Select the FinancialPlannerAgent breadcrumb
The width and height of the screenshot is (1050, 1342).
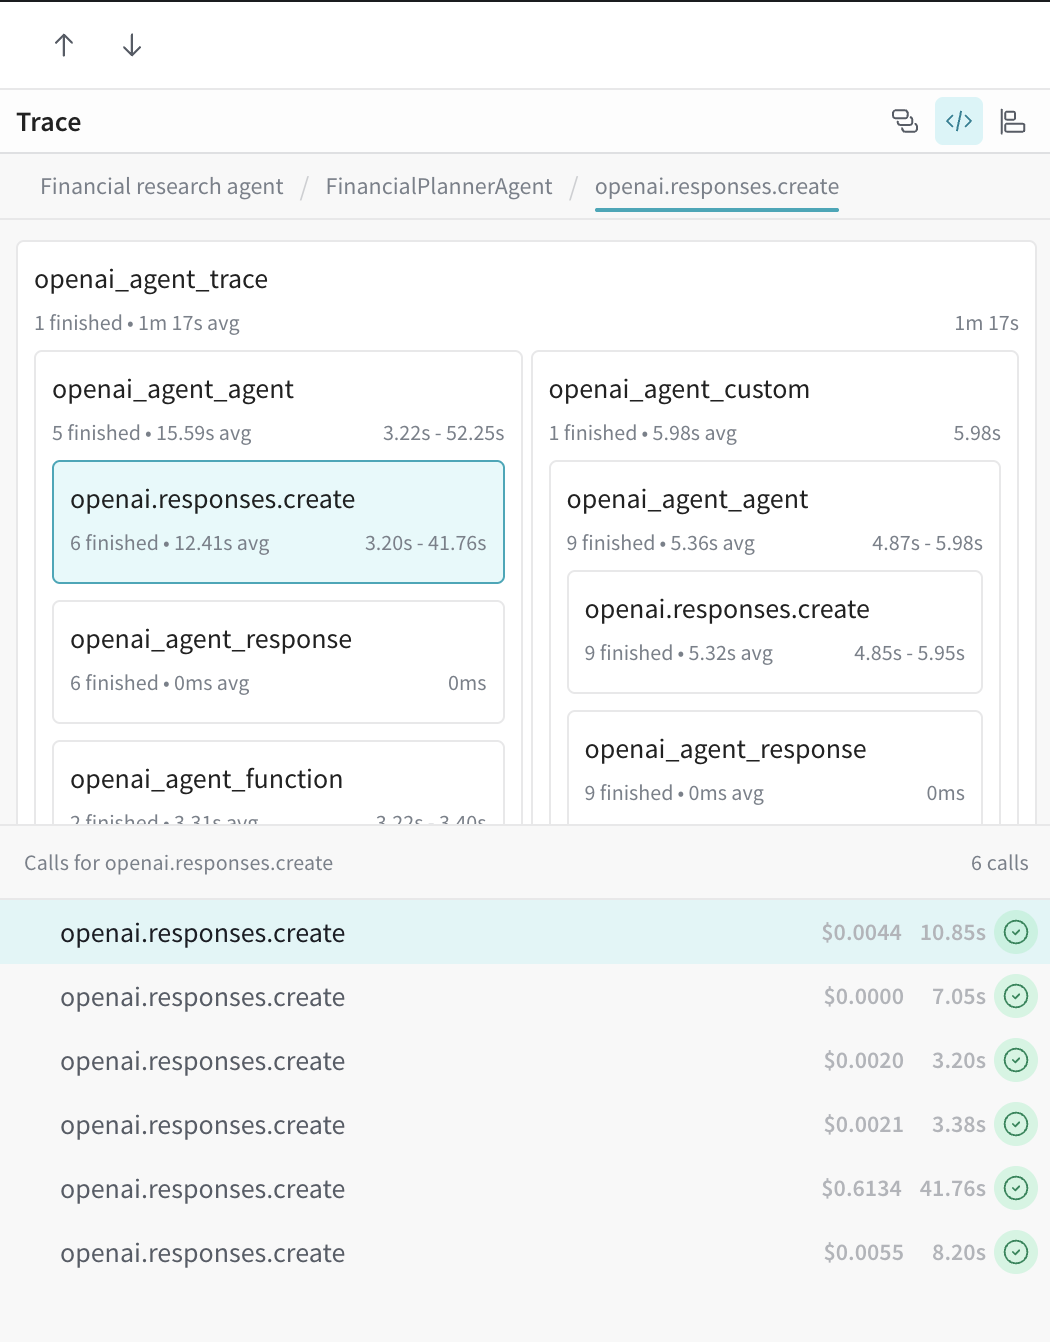439,186
